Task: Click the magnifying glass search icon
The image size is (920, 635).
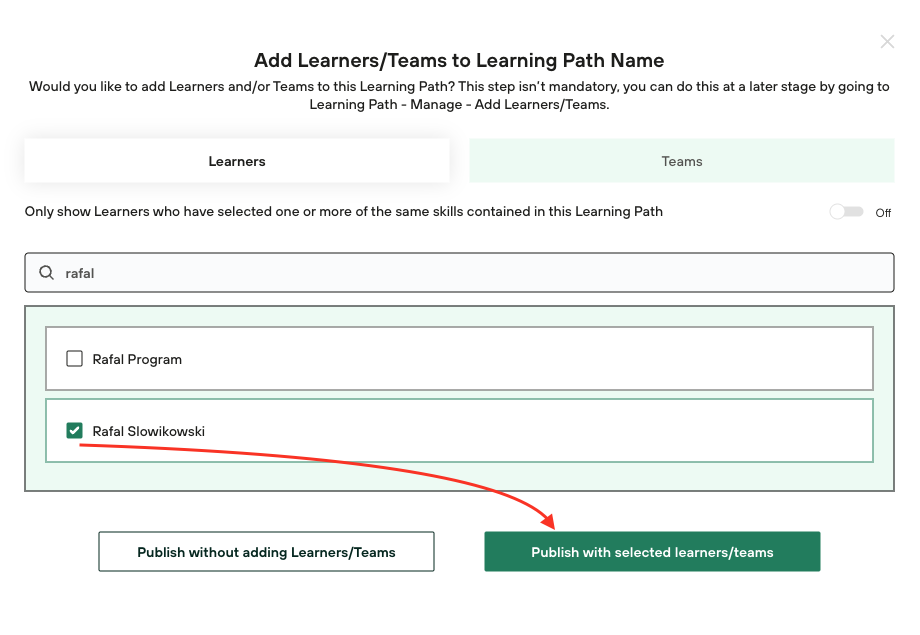Action: [x=46, y=273]
